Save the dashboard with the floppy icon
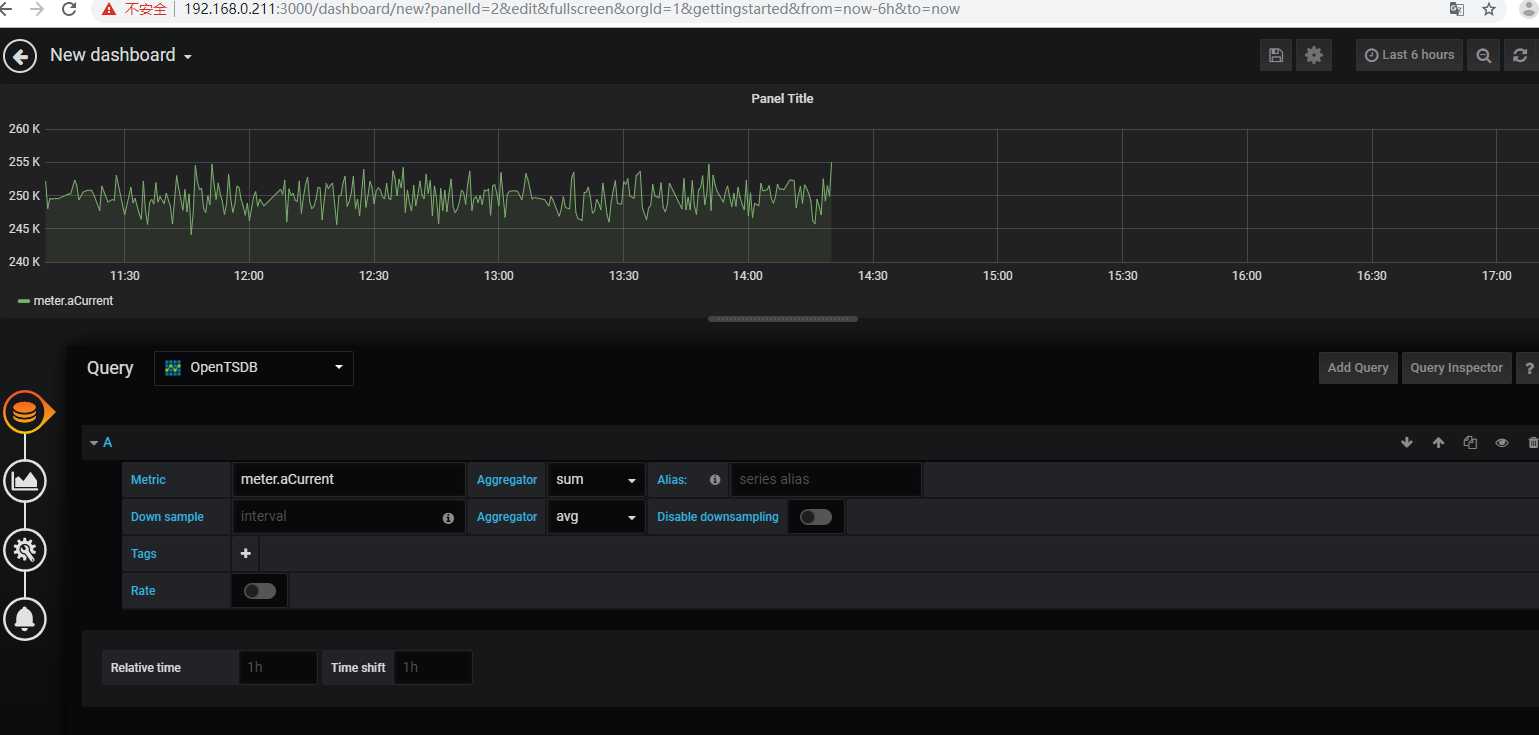This screenshot has width=1539, height=735. 1275,55
